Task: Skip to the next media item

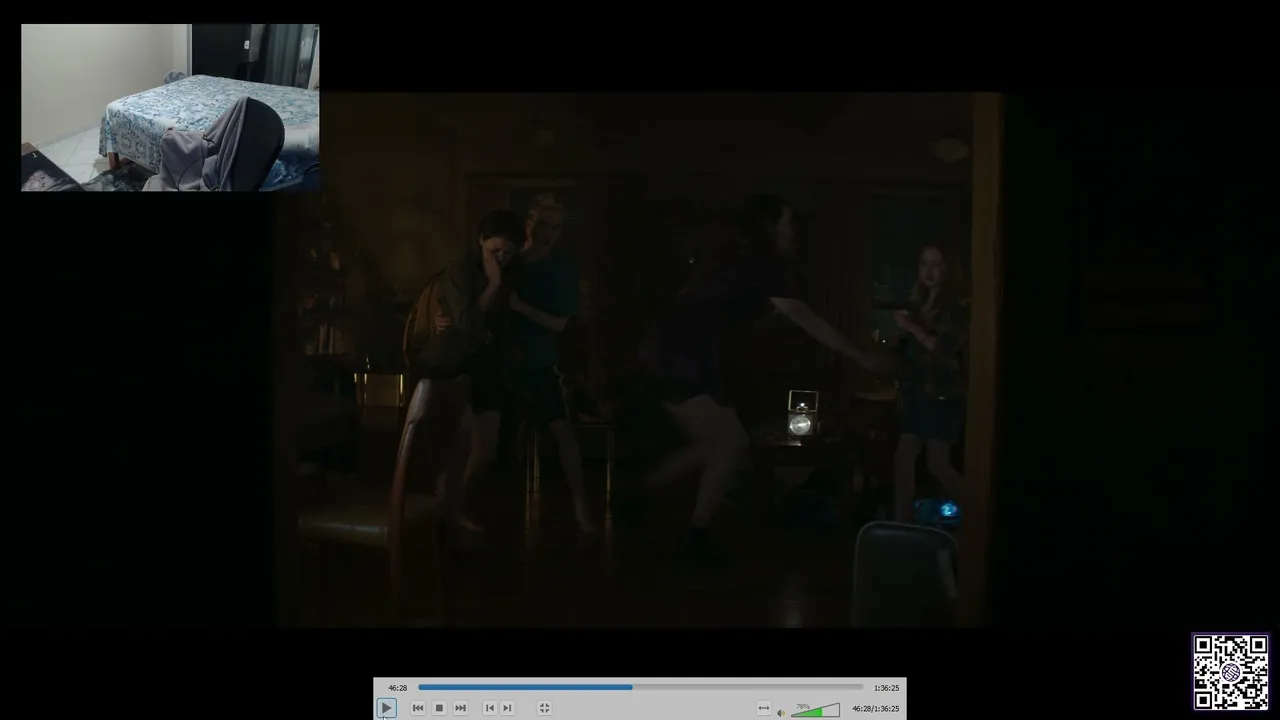Action: (460, 708)
